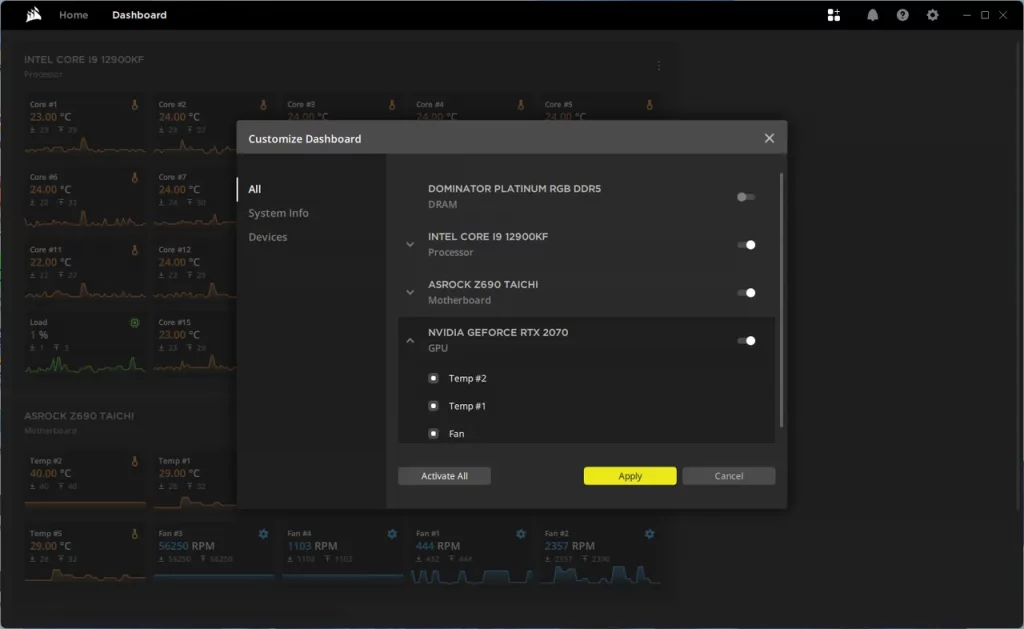Viewport: 1024px width, 629px height.
Task: Go to the Home tab
Action: click(73, 14)
